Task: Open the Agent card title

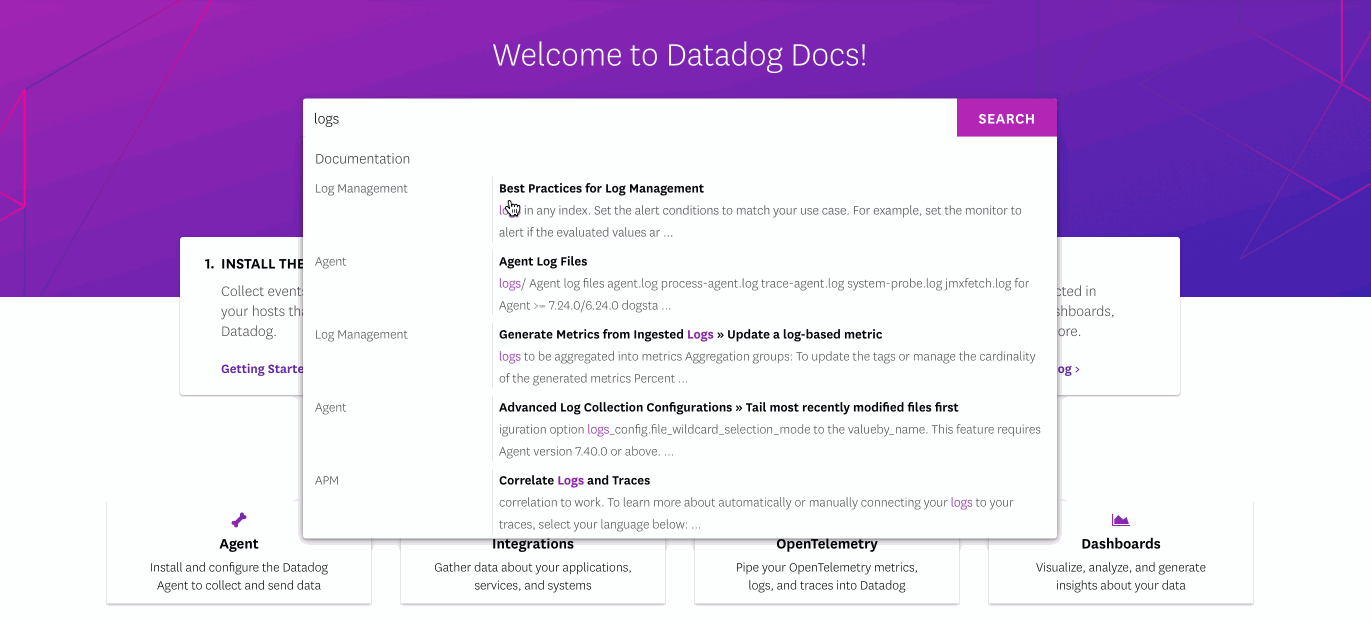Action: click(239, 544)
